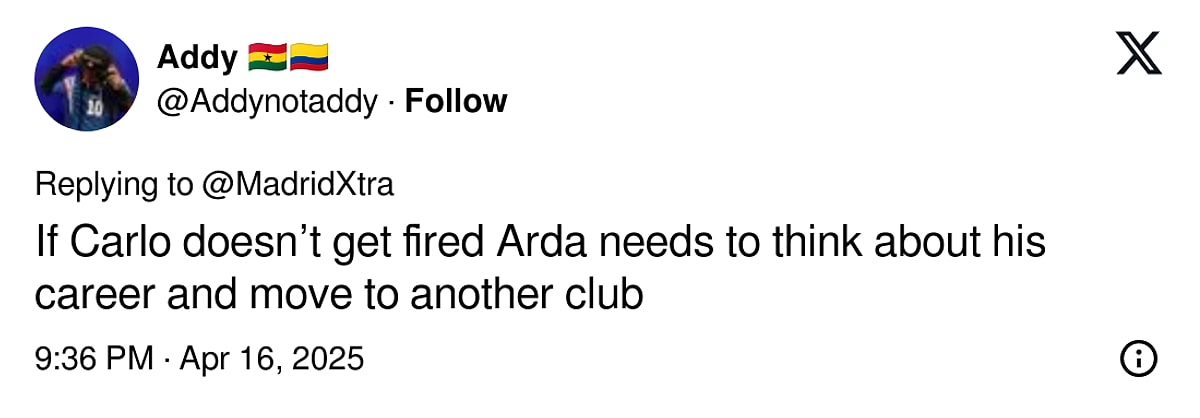Click the Twitter info circle icon
The width and height of the screenshot is (1200, 418).
[x=1139, y=358]
